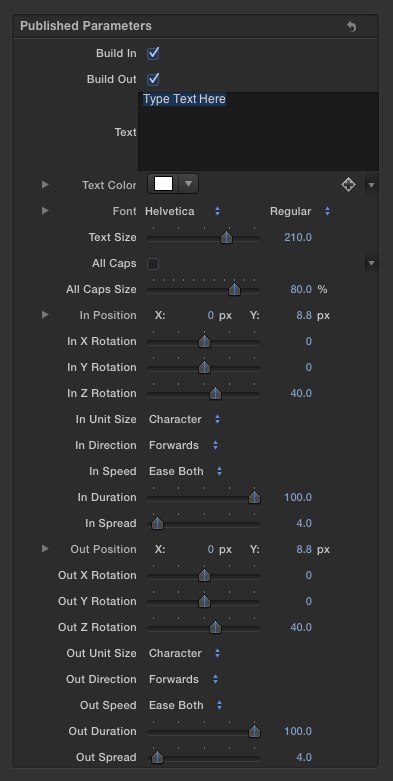Open the color popup arrow next to swatch
The height and width of the screenshot is (781, 393).
click(188, 184)
